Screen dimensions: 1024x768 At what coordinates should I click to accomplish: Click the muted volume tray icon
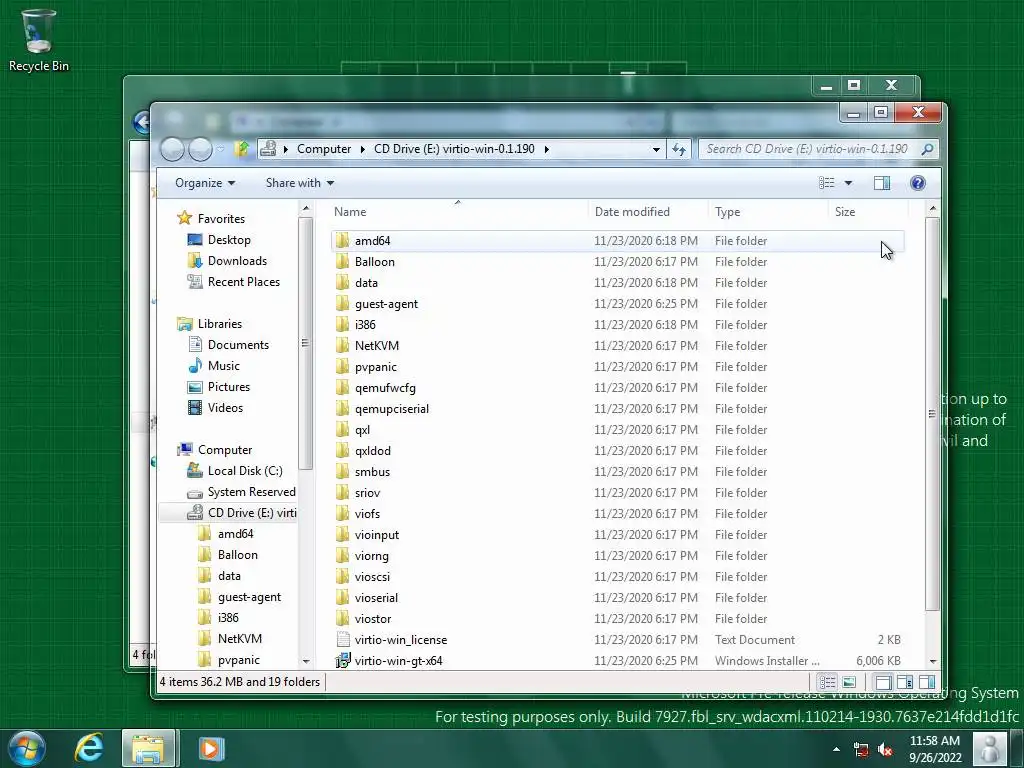(x=886, y=750)
